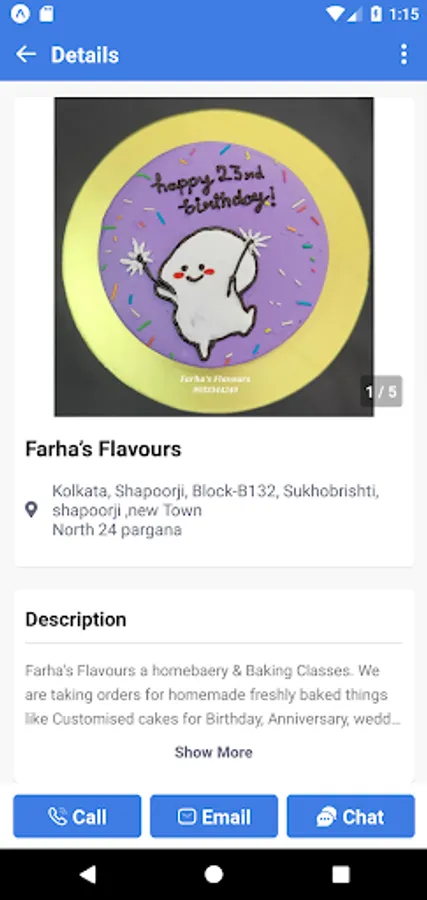Tap the 1 / 5 image counter
Image resolution: width=427 pixels, height=900 pixels.
pyautogui.click(x=381, y=391)
